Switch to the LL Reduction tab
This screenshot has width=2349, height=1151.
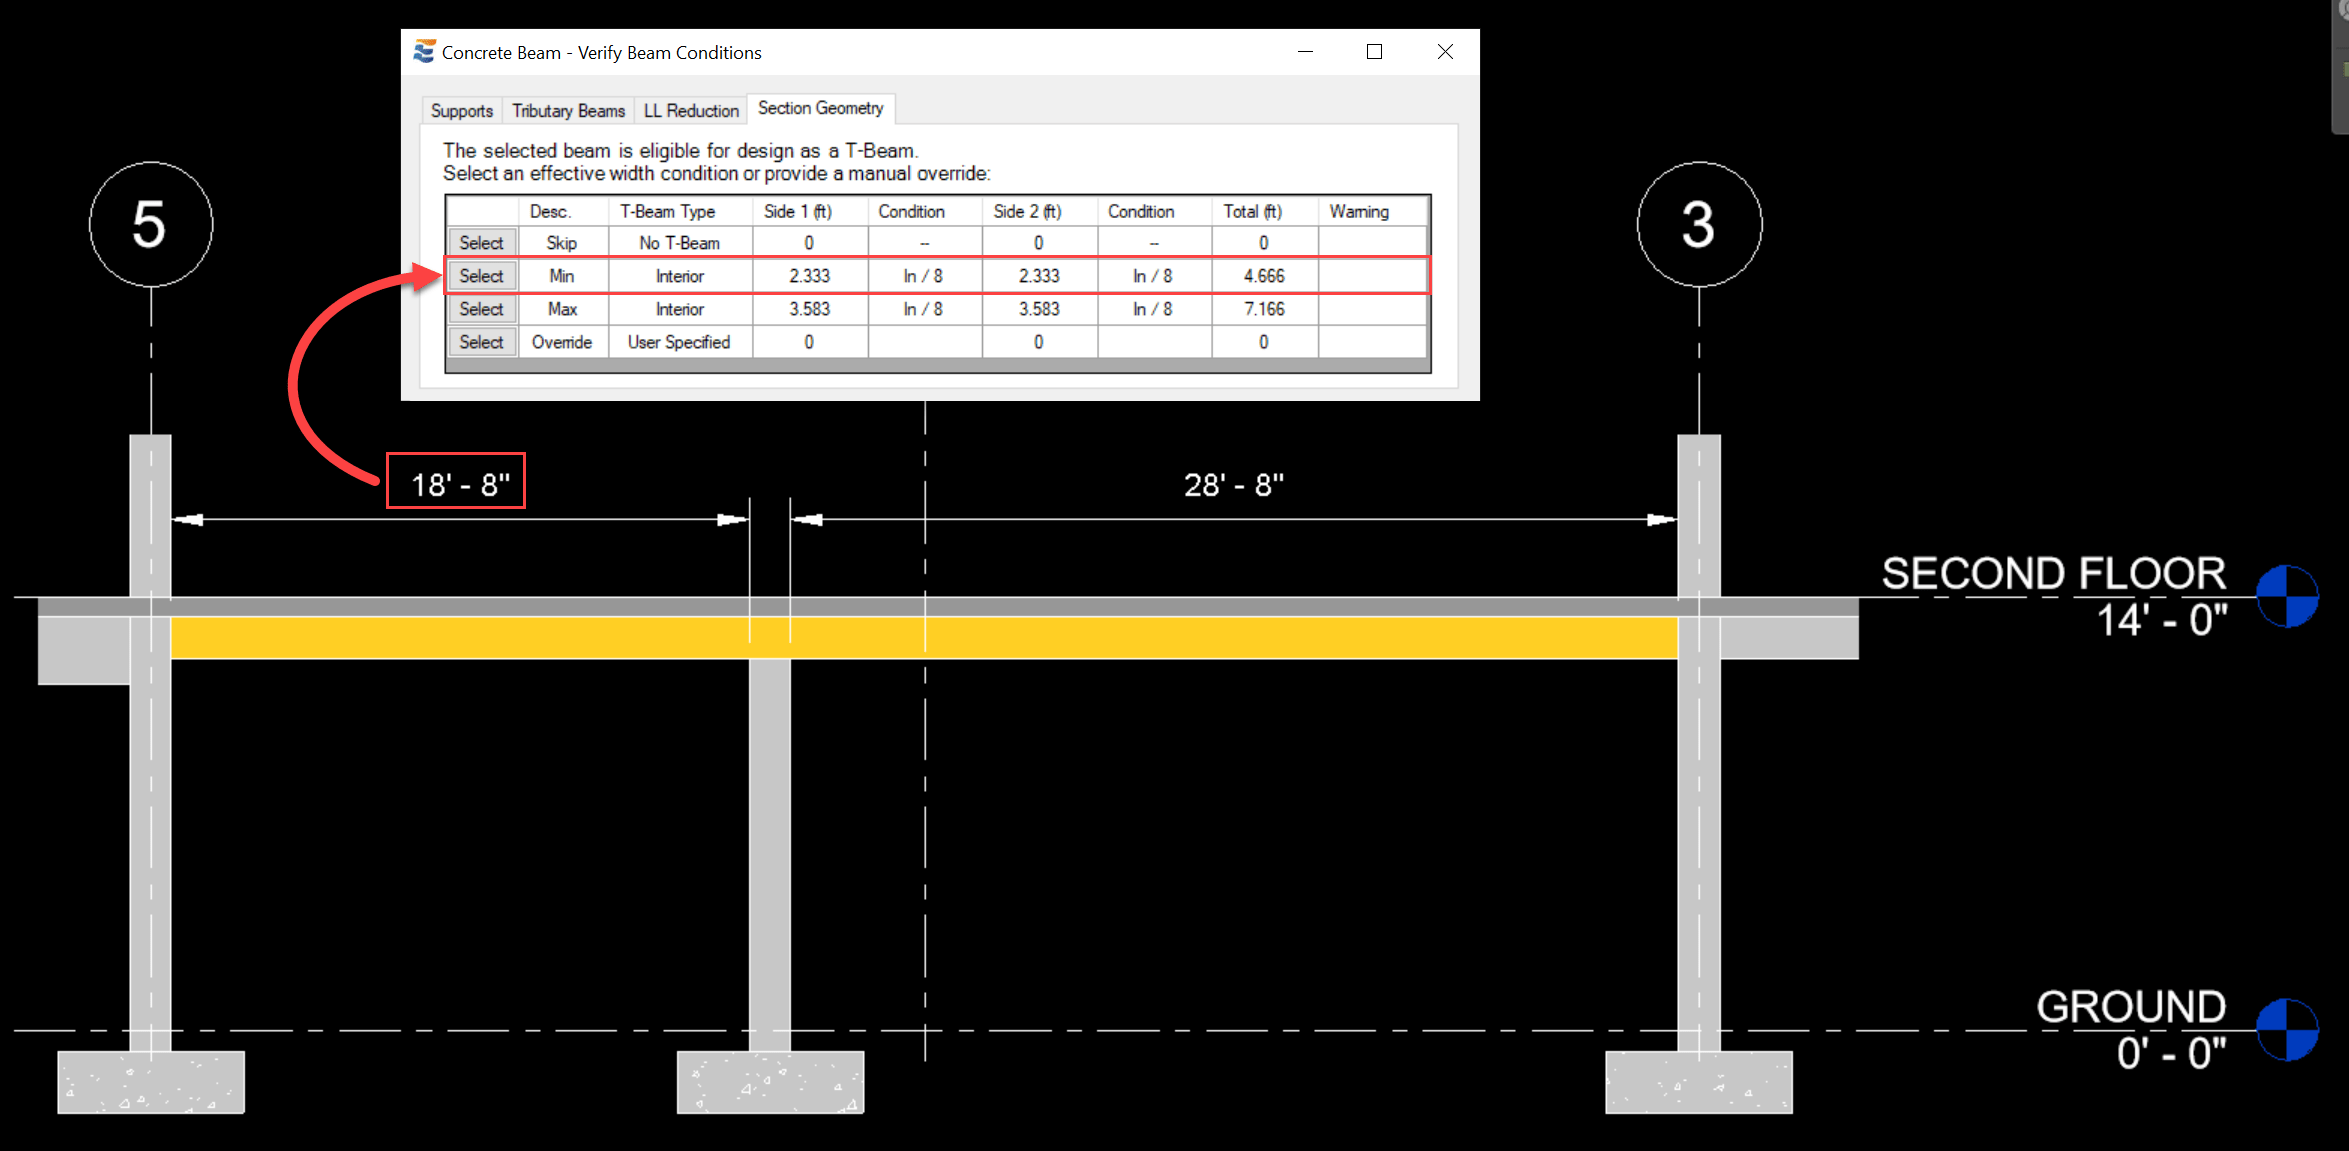coord(690,110)
